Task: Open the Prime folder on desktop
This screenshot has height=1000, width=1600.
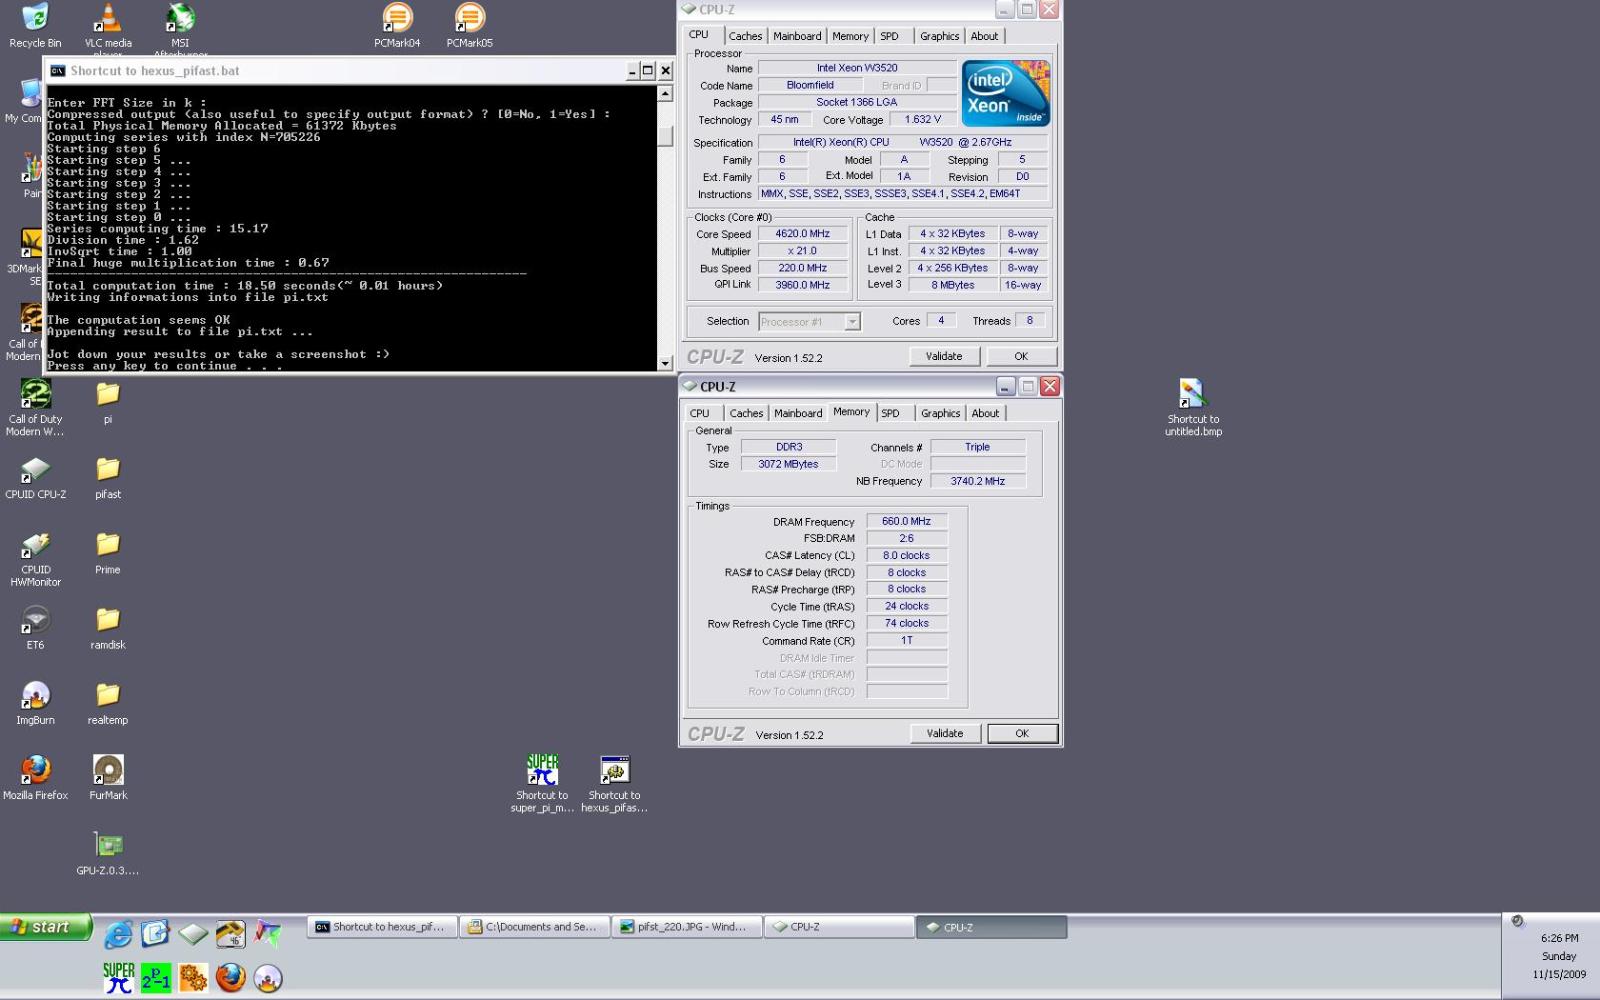Action: click(108, 552)
